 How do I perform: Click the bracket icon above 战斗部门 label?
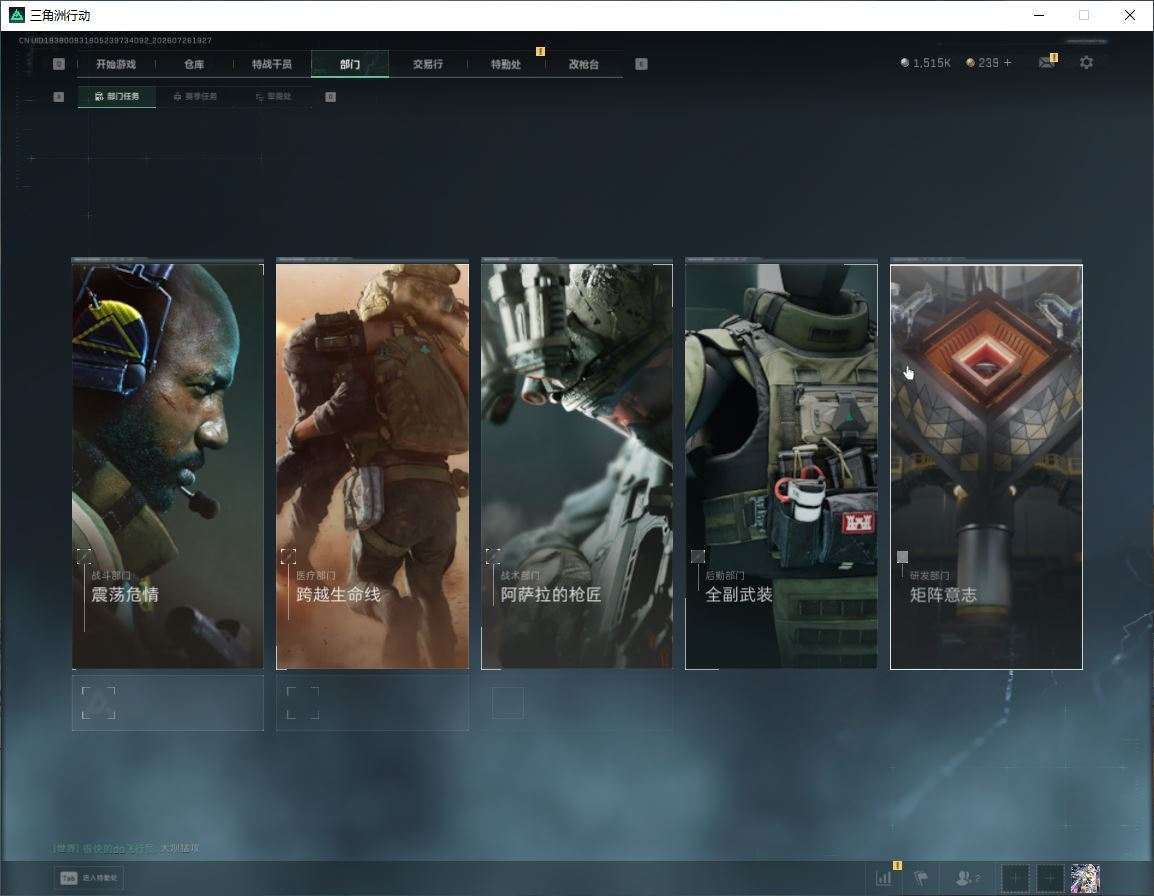coord(84,556)
